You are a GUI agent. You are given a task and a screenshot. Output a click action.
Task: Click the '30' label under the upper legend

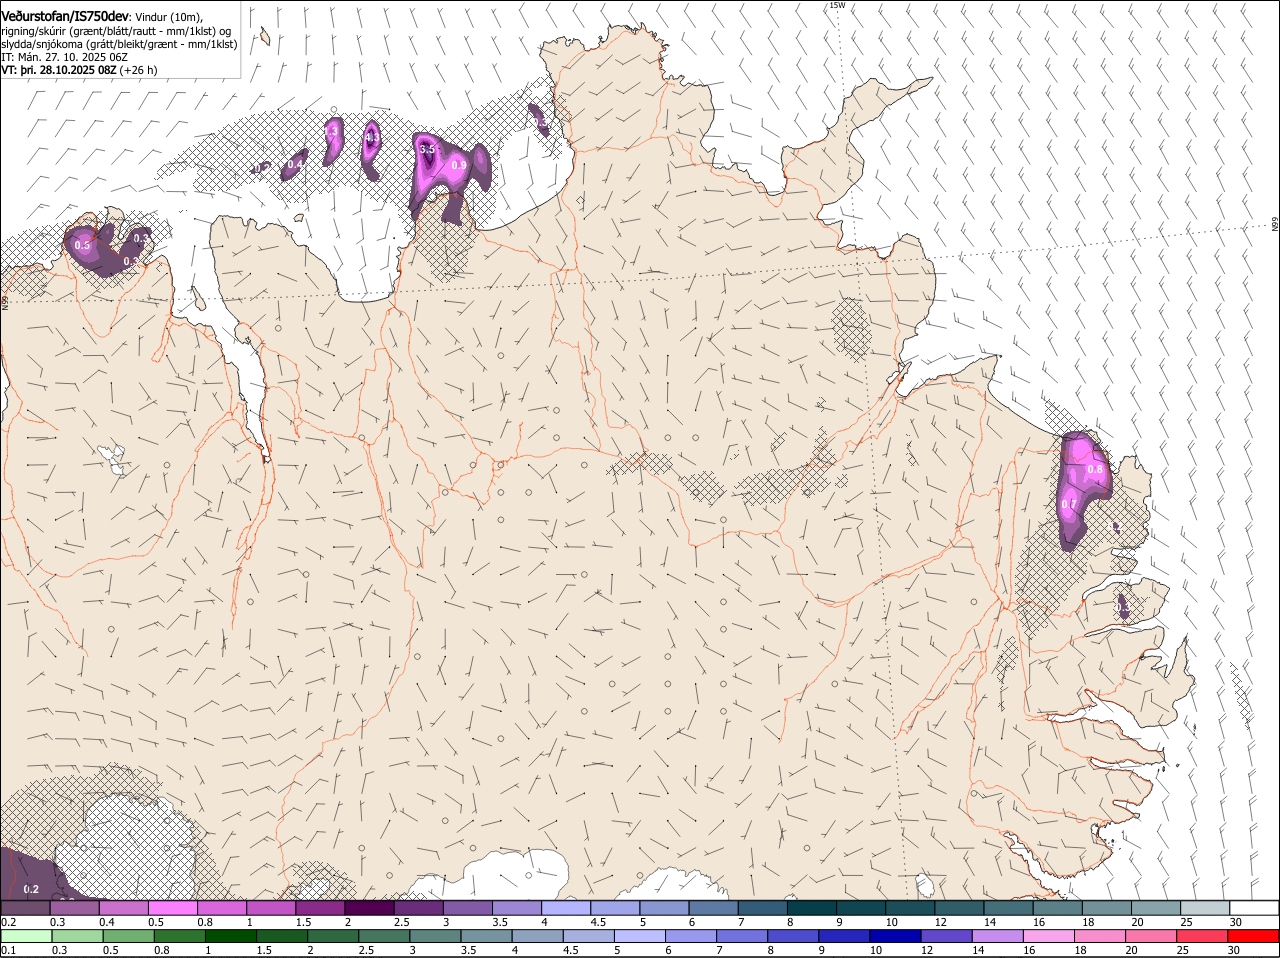[x=1236, y=922]
